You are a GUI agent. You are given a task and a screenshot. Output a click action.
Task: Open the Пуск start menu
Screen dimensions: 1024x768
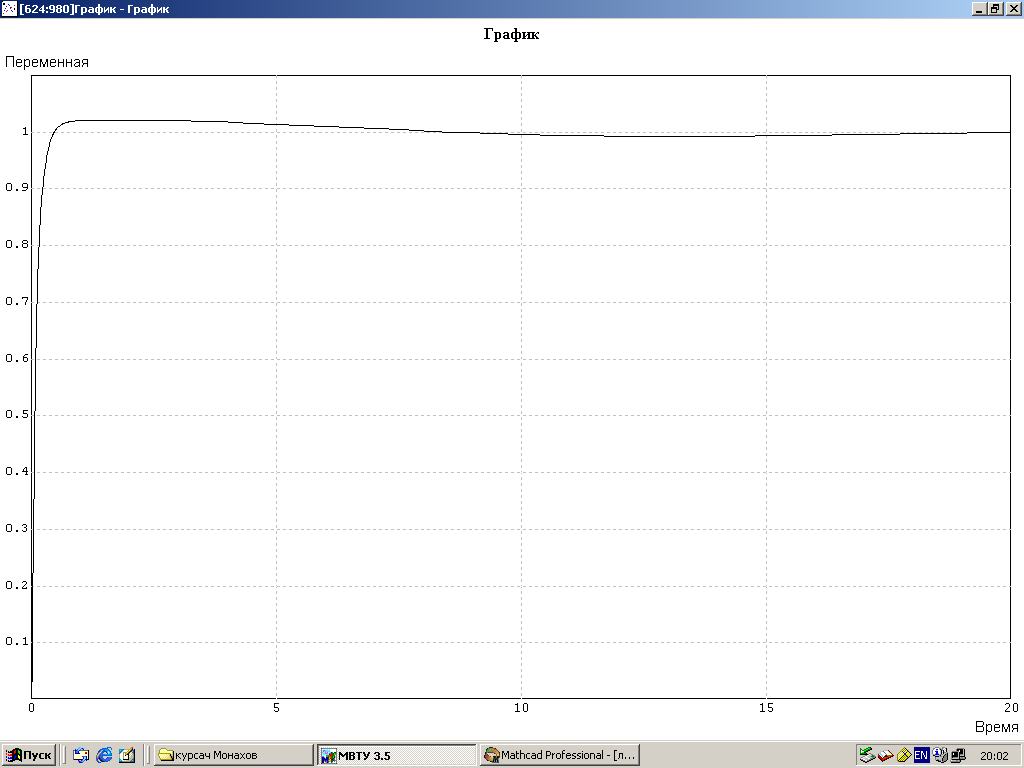tap(28, 756)
